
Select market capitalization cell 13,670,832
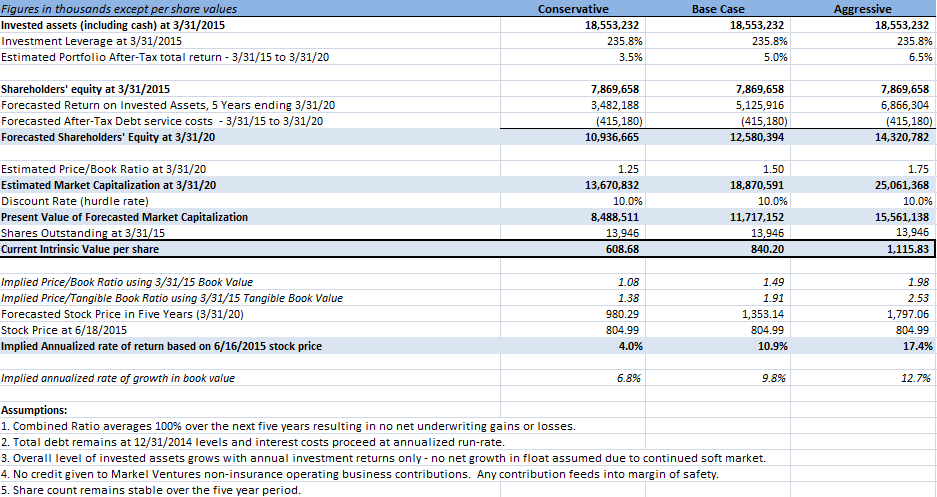tap(612, 185)
